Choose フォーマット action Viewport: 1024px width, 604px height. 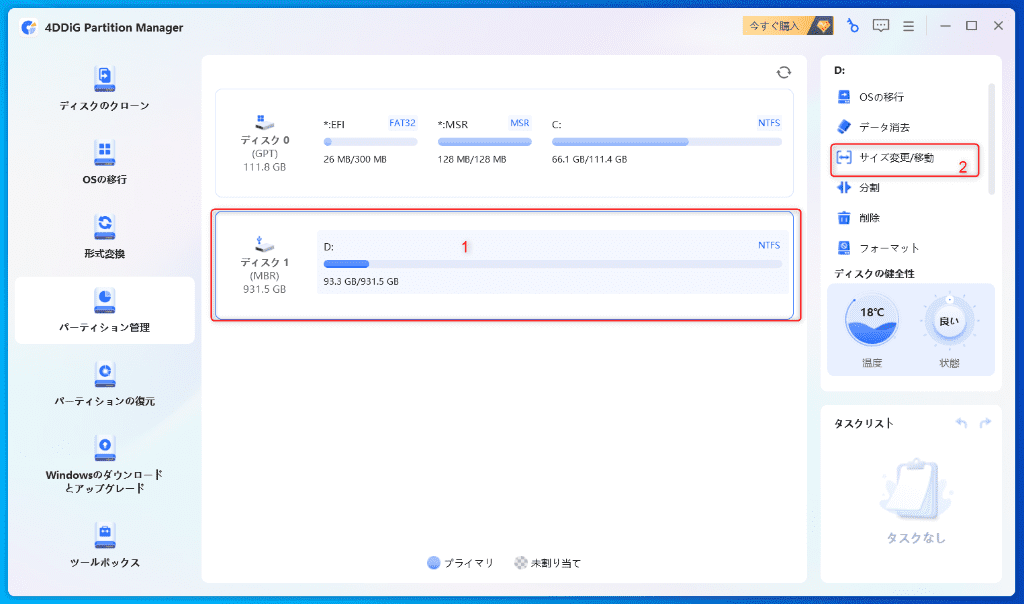[x=878, y=248]
